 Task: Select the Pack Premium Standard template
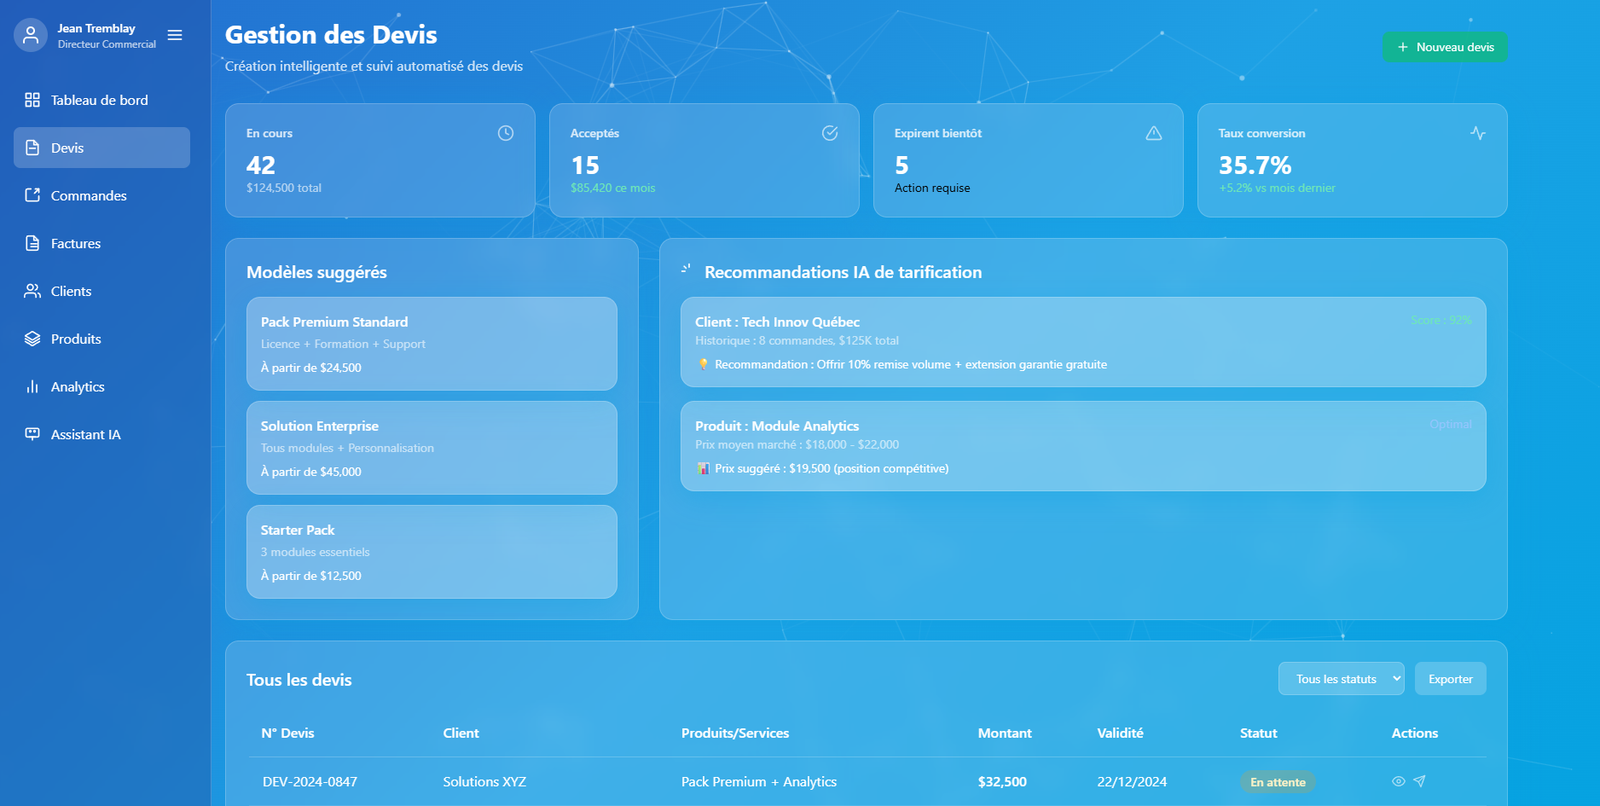click(x=431, y=344)
